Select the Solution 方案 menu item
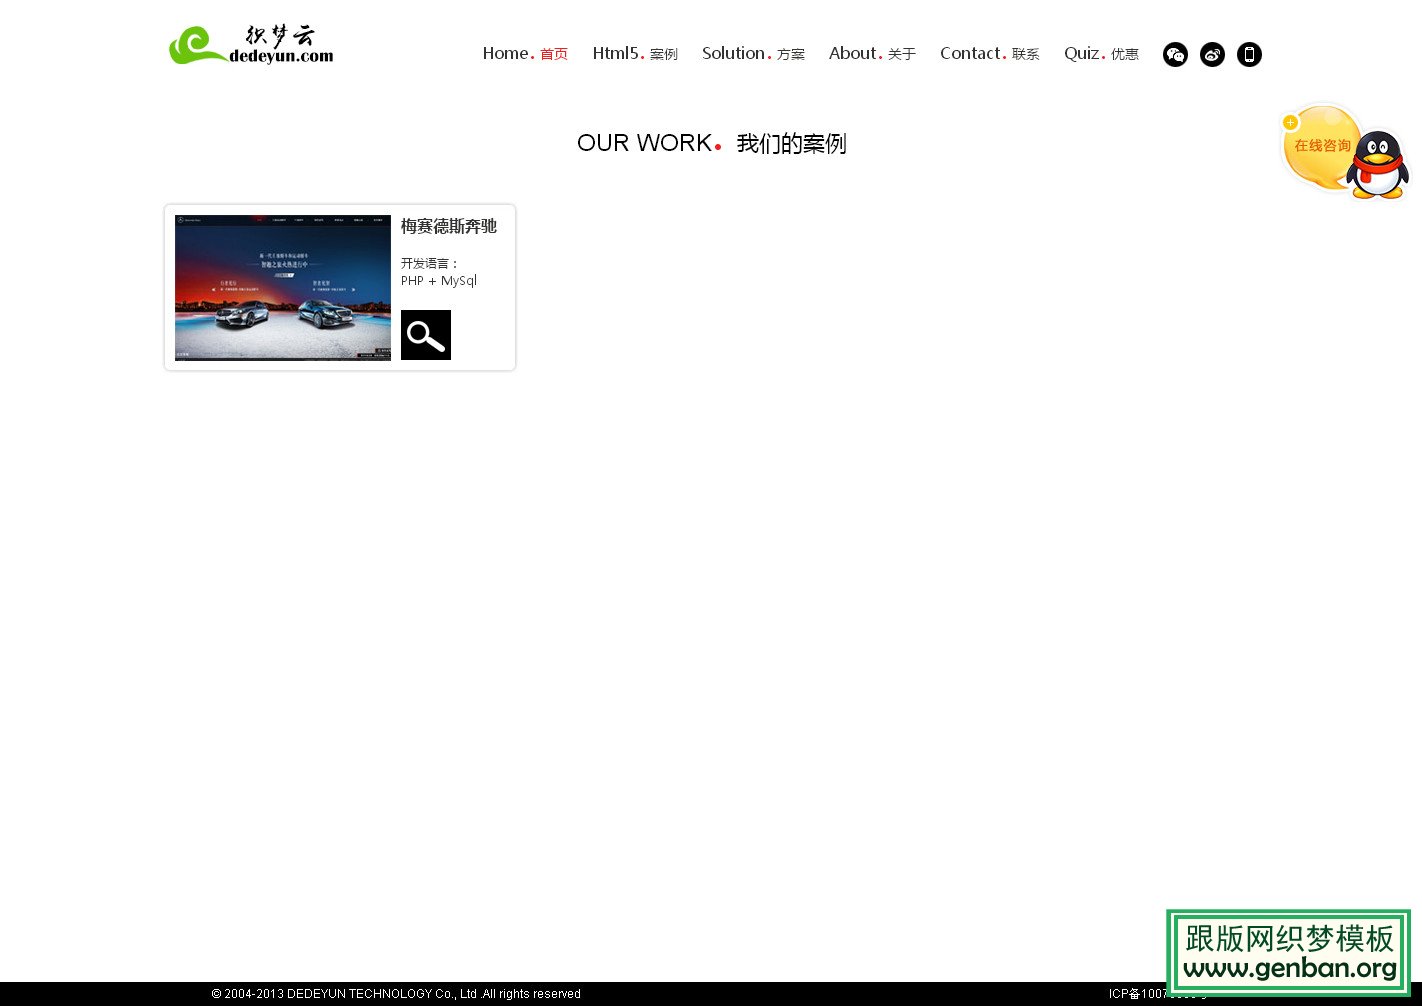Viewport: 1422px width, 1006px height. click(x=753, y=54)
